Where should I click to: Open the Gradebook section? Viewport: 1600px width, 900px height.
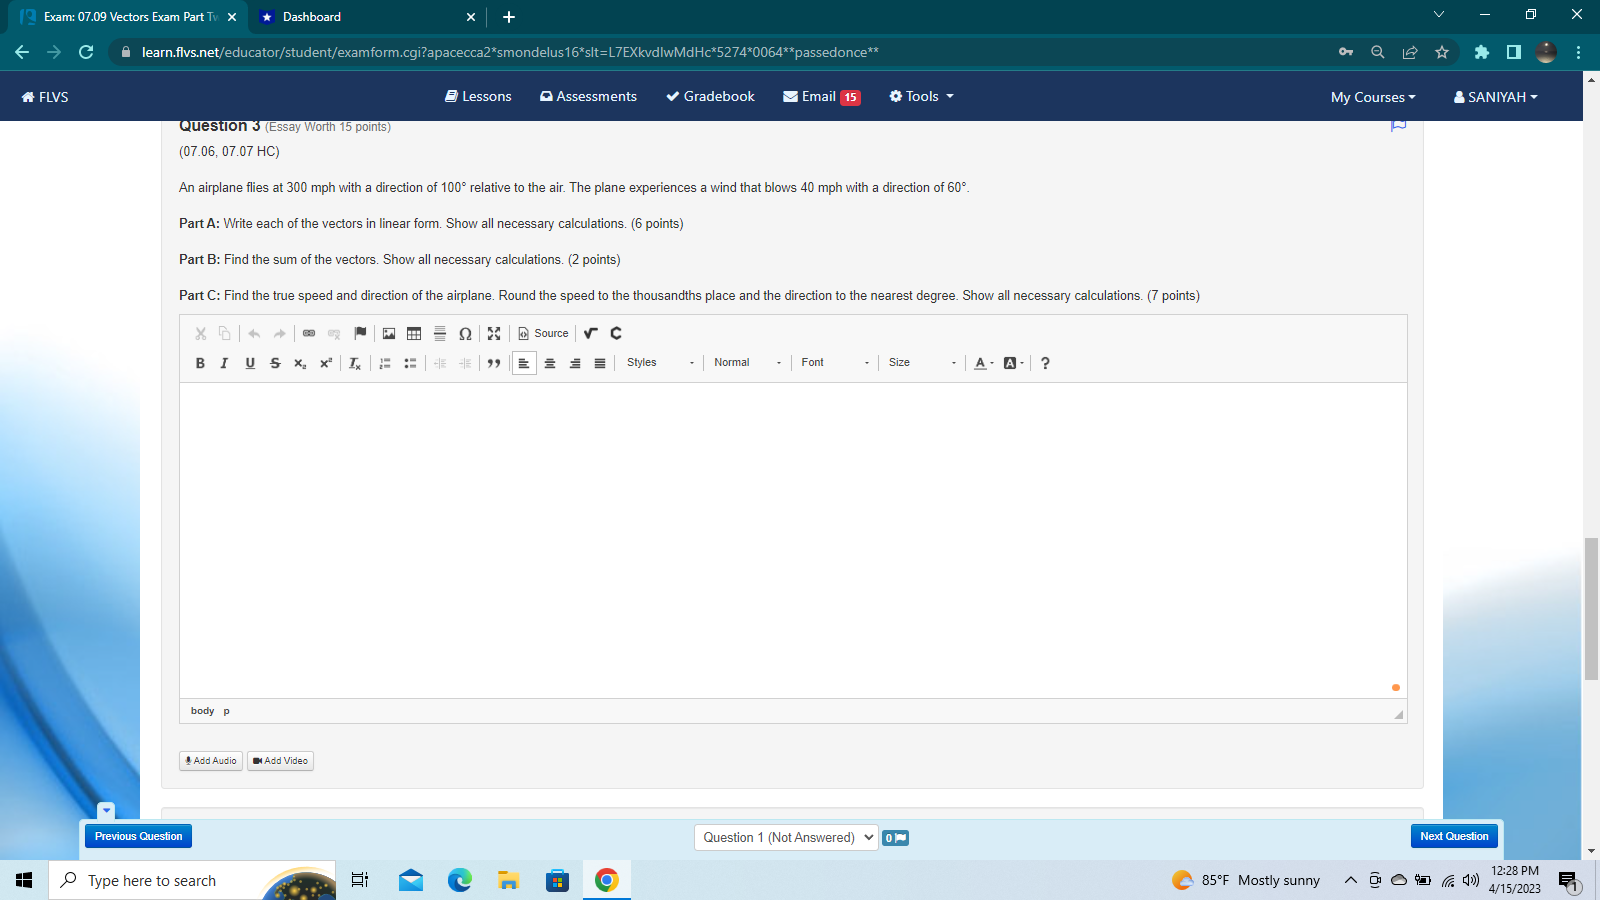pos(710,96)
